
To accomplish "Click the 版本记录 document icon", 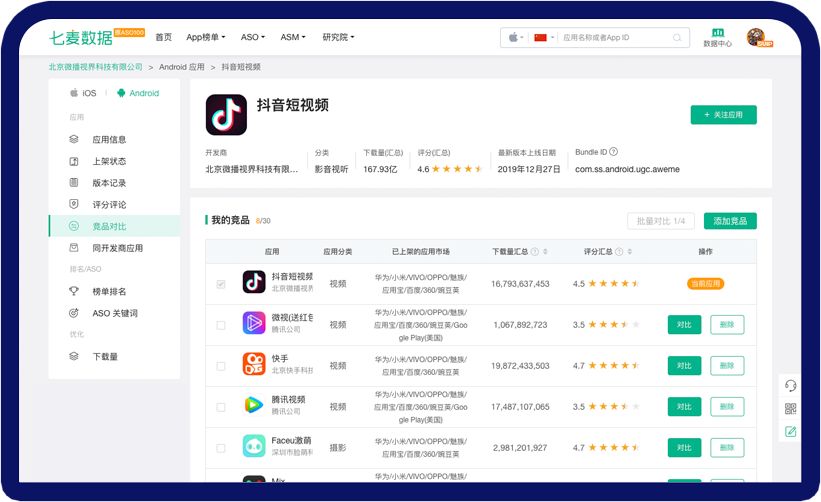I will pyautogui.click(x=74, y=183).
